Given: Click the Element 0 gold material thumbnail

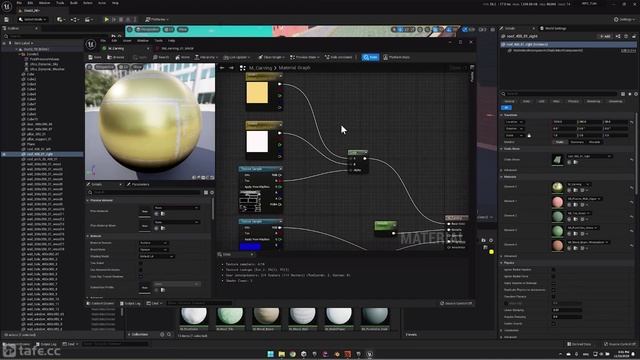Looking at the screenshot, I should (557, 187).
